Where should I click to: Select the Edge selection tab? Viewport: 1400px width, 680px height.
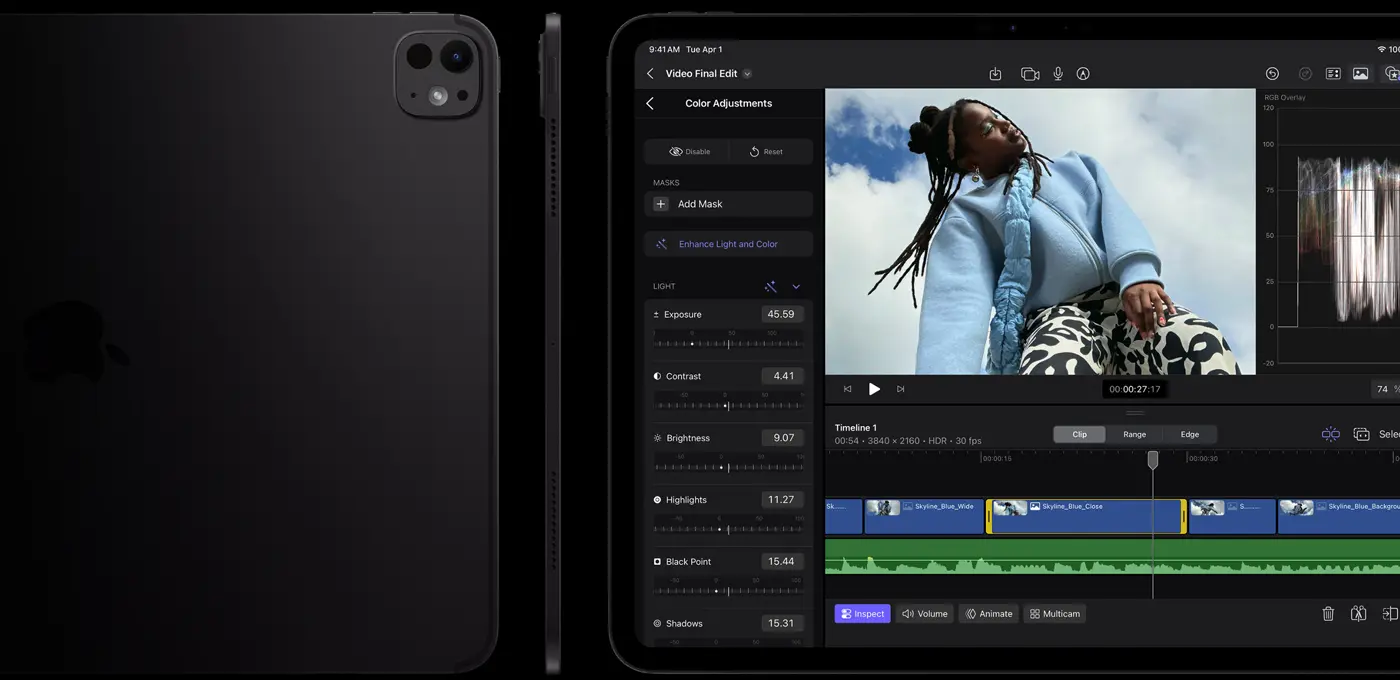[x=1189, y=434]
